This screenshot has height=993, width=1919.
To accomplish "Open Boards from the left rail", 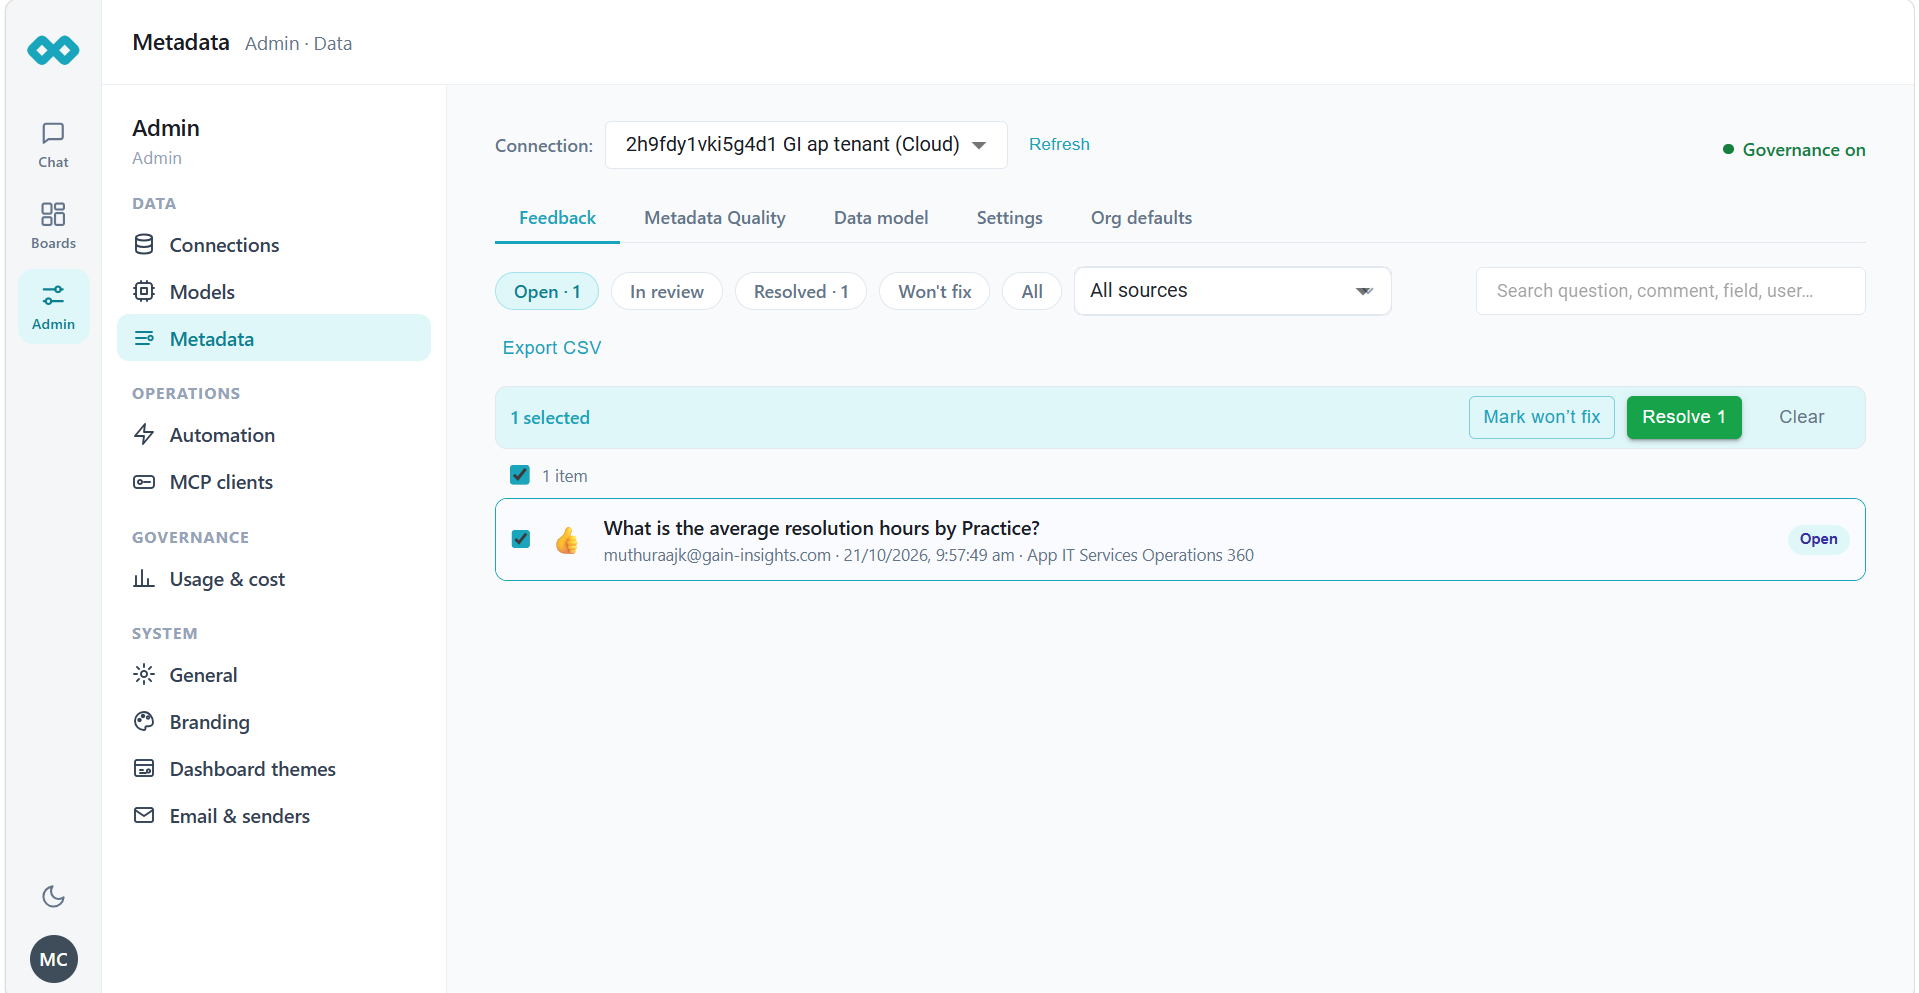I will click(x=53, y=226).
